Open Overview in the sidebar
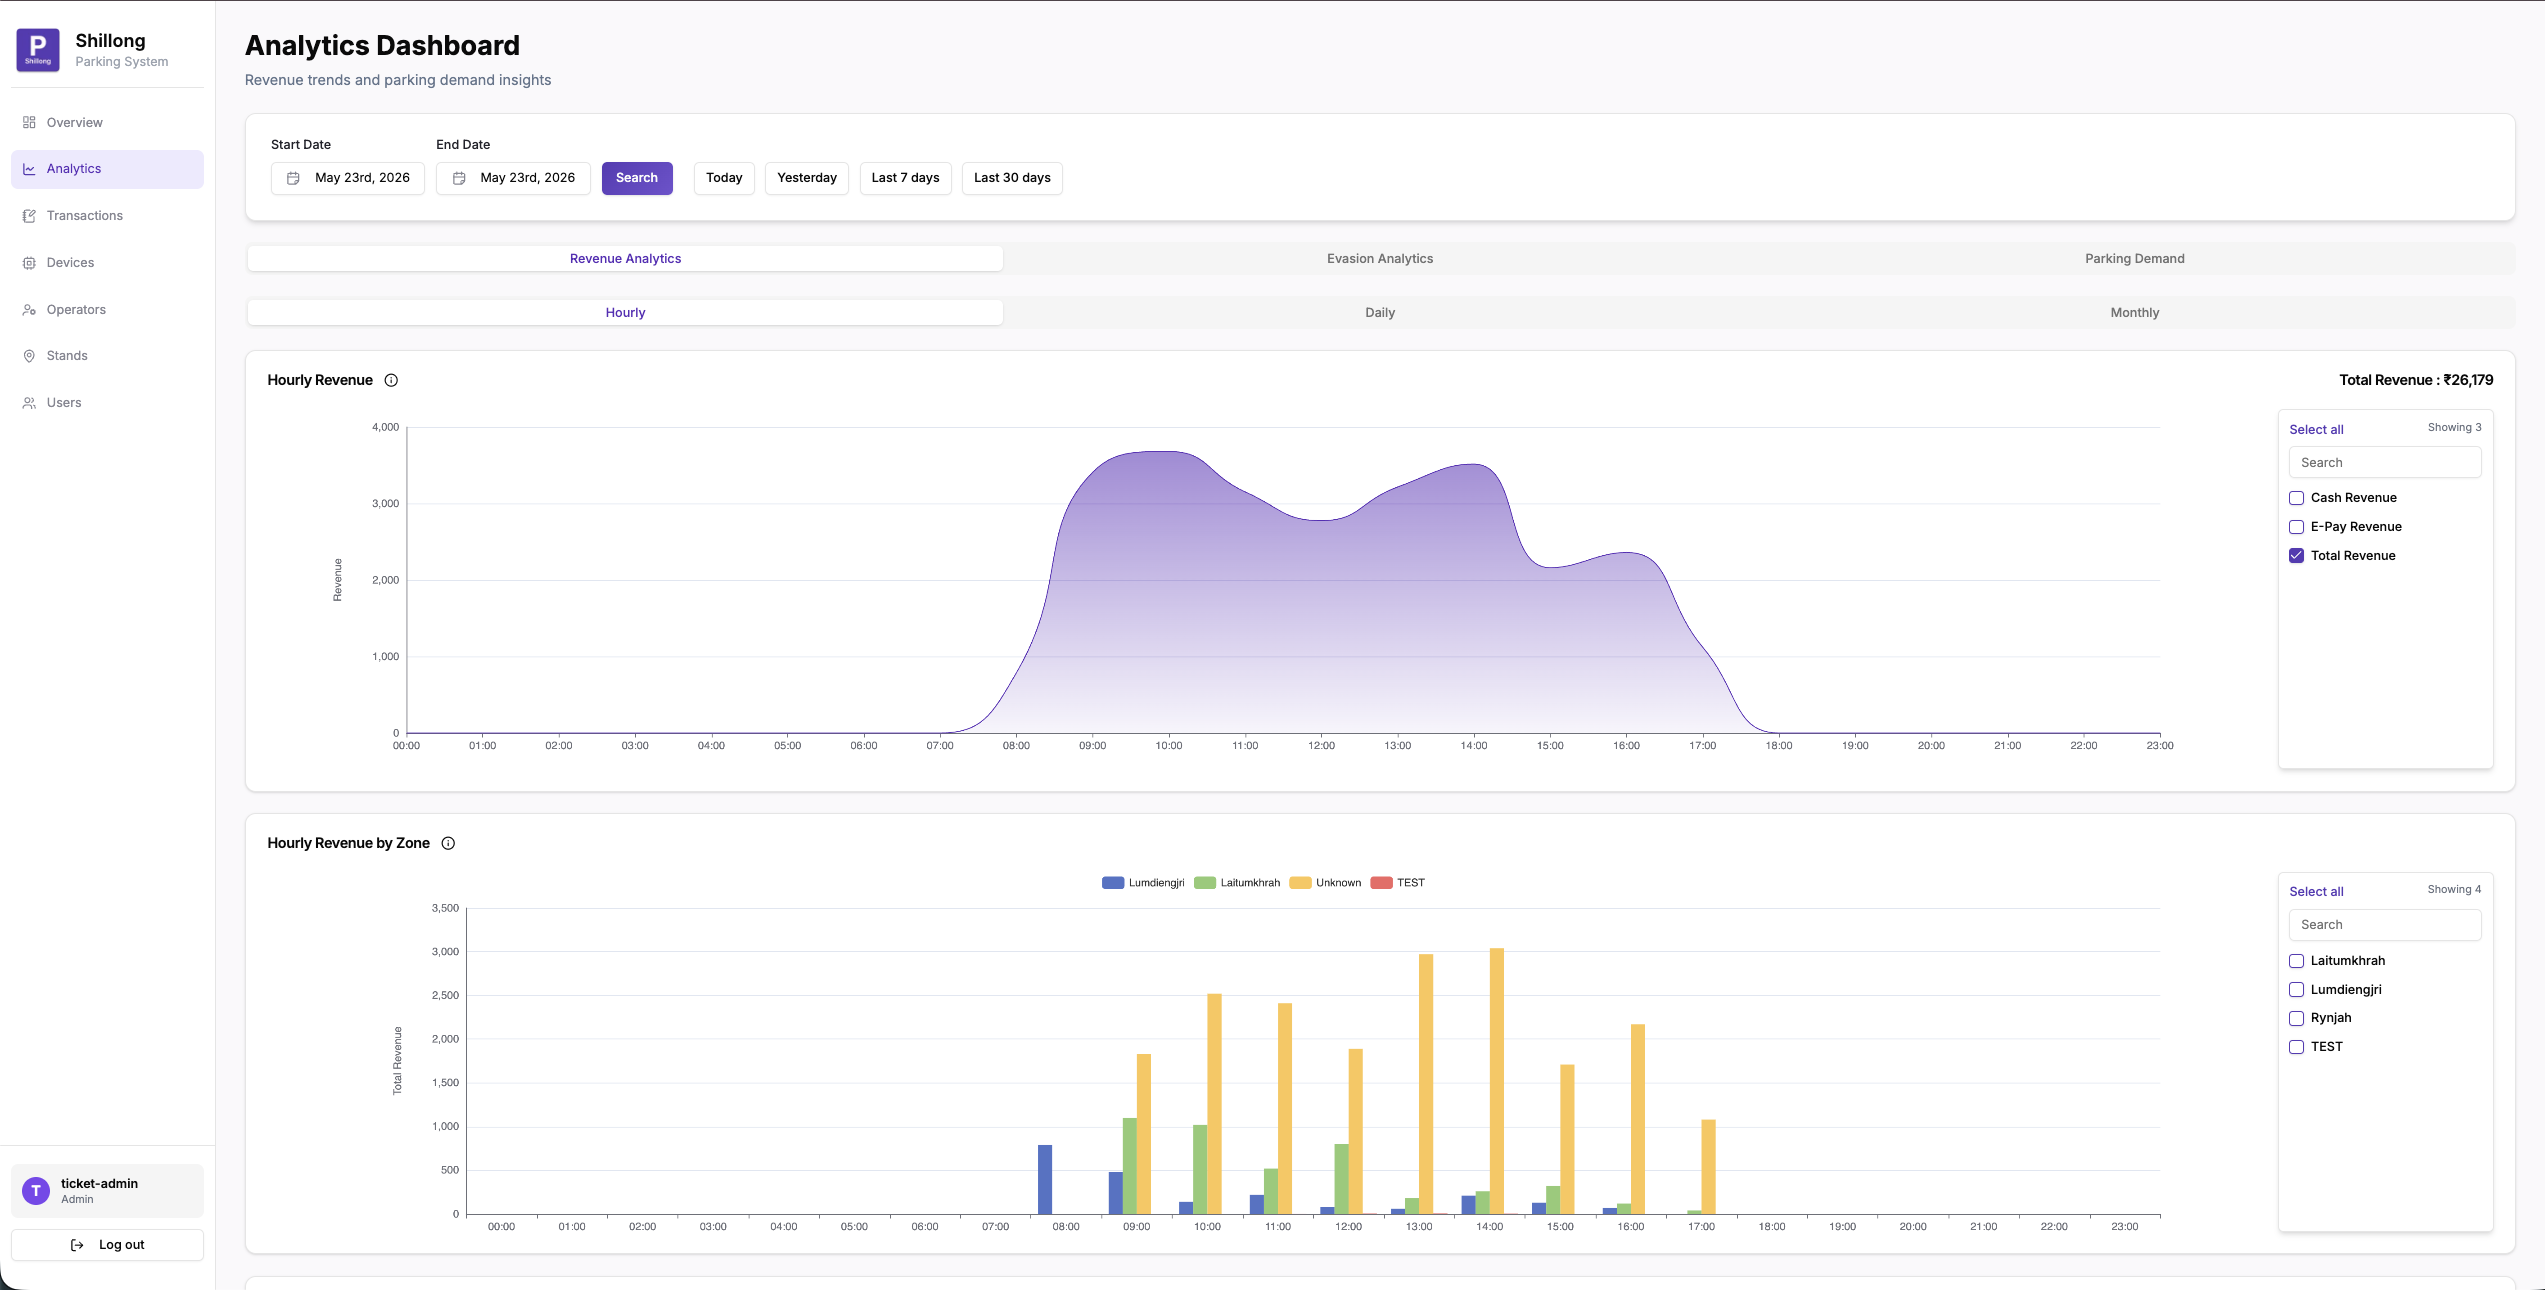 click(x=107, y=122)
